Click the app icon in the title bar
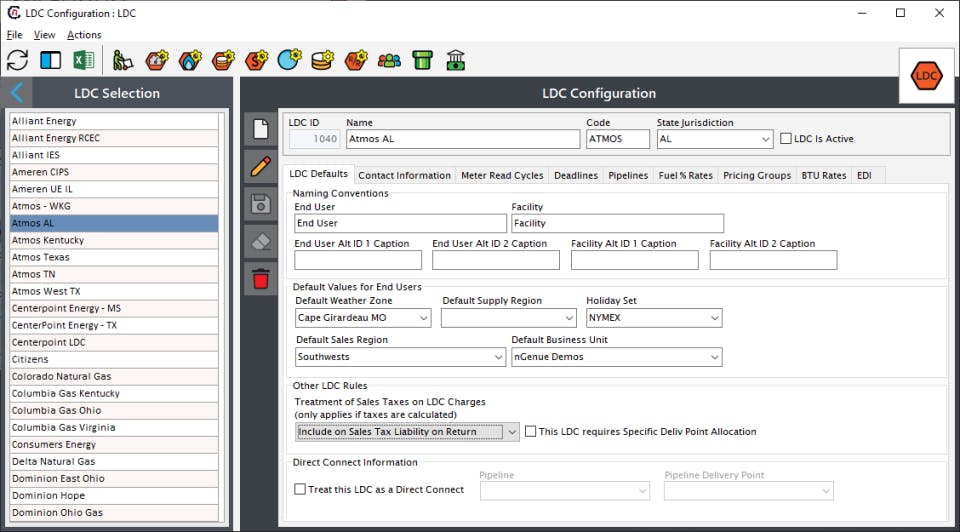960x532 pixels. tap(13, 13)
